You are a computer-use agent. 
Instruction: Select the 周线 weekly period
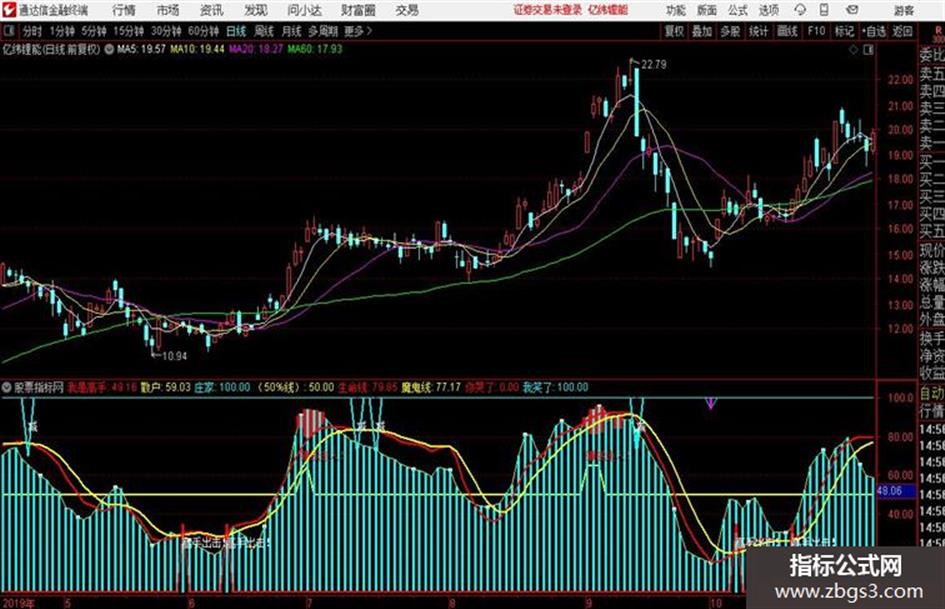(x=263, y=31)
